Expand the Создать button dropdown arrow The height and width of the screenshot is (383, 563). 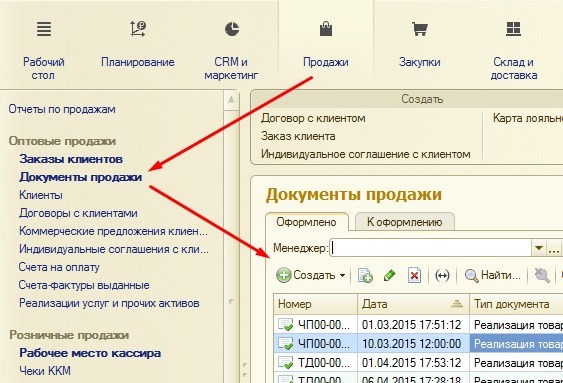pos(343,276)
